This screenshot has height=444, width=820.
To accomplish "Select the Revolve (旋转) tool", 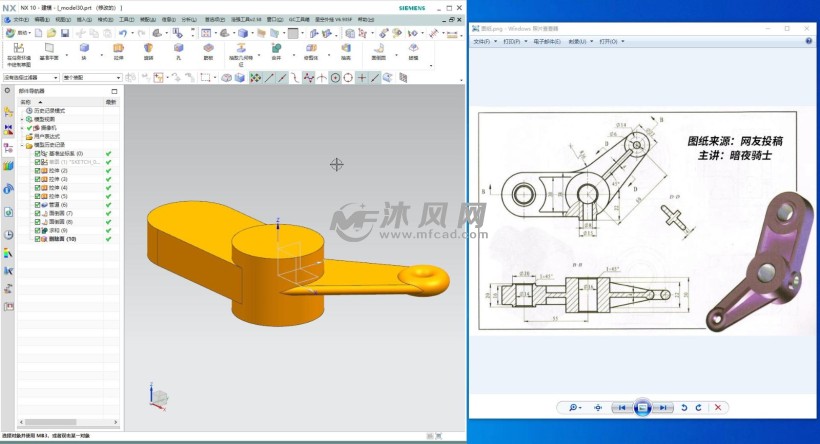I will pos(149,52).
